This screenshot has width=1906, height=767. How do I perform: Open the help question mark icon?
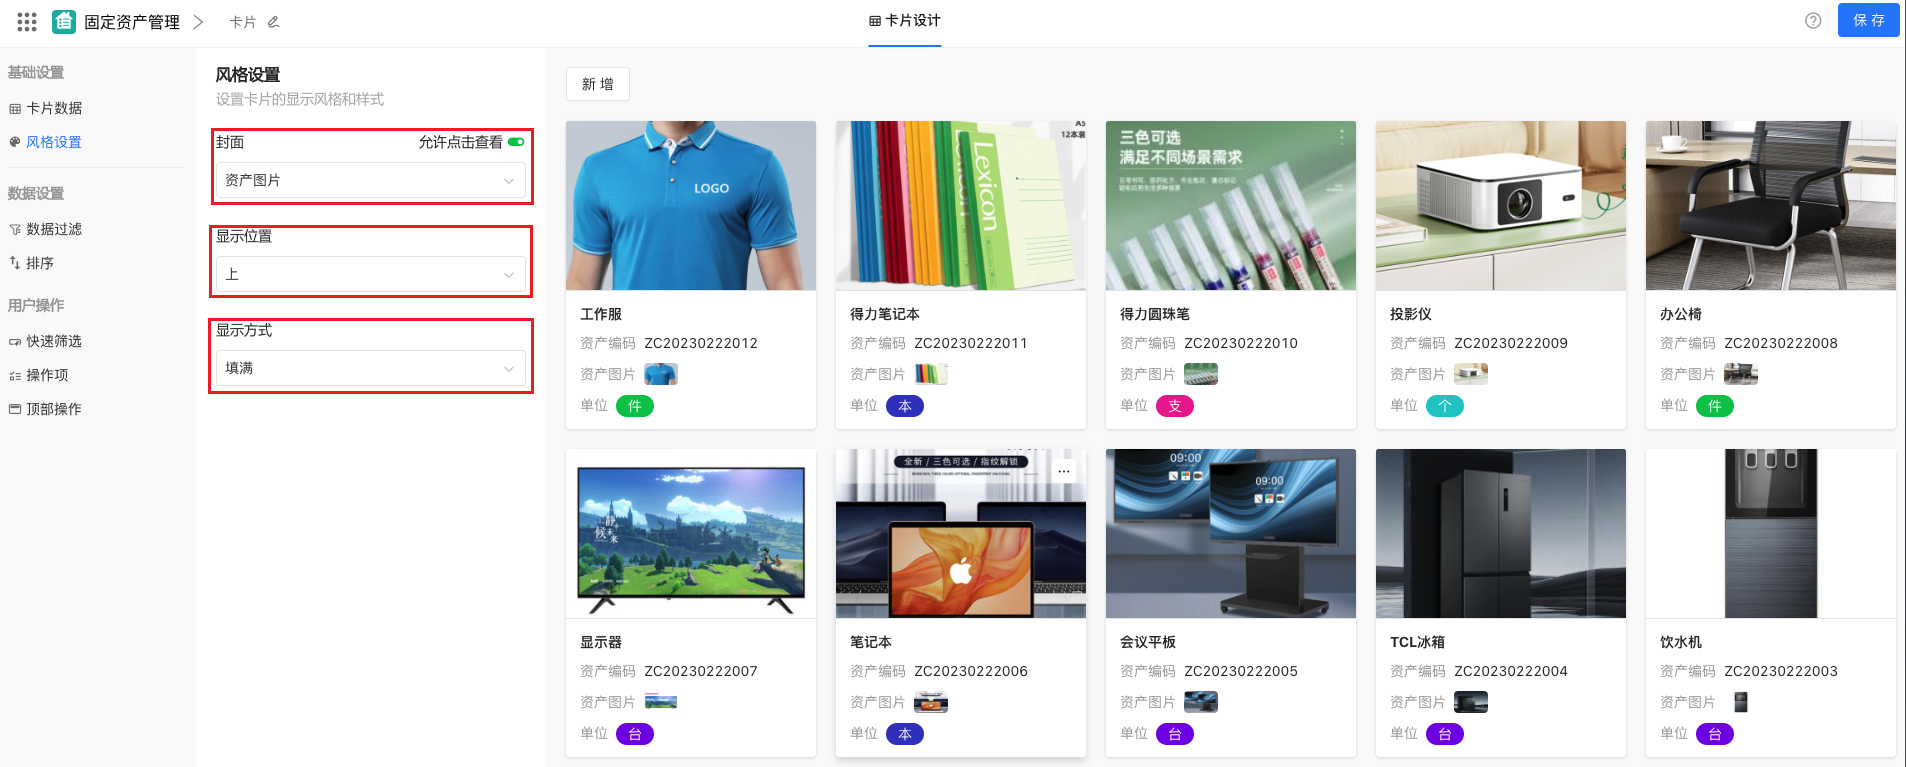click(1812, 21)
